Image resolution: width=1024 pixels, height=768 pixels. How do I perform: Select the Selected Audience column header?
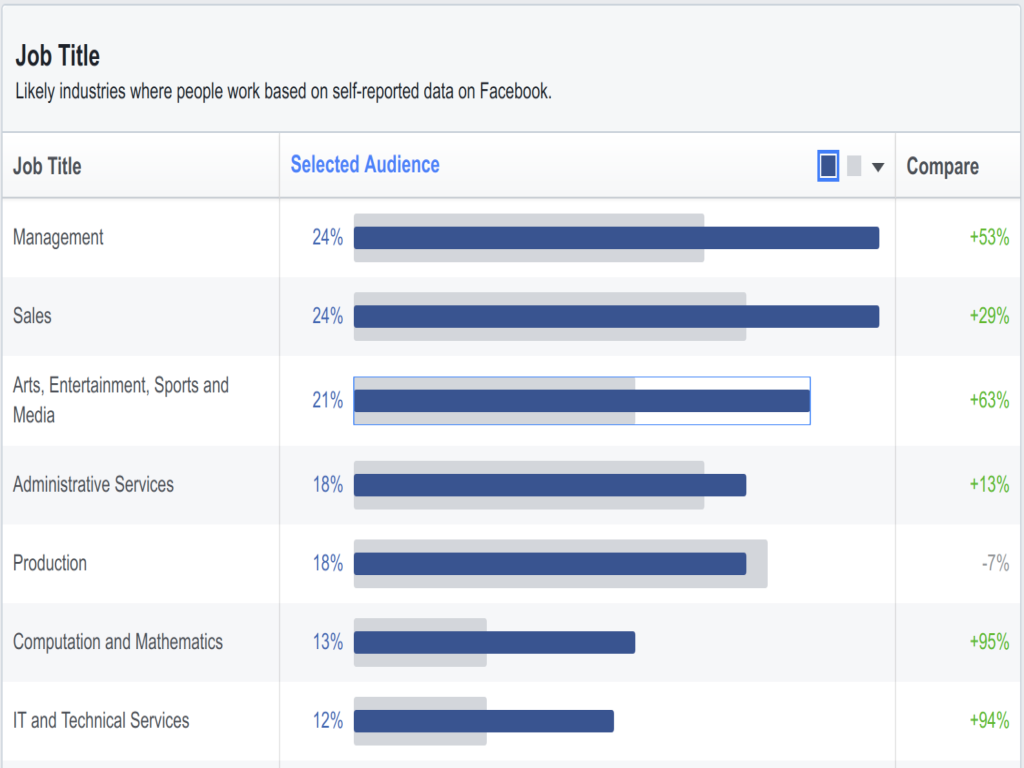click(364, 165)
